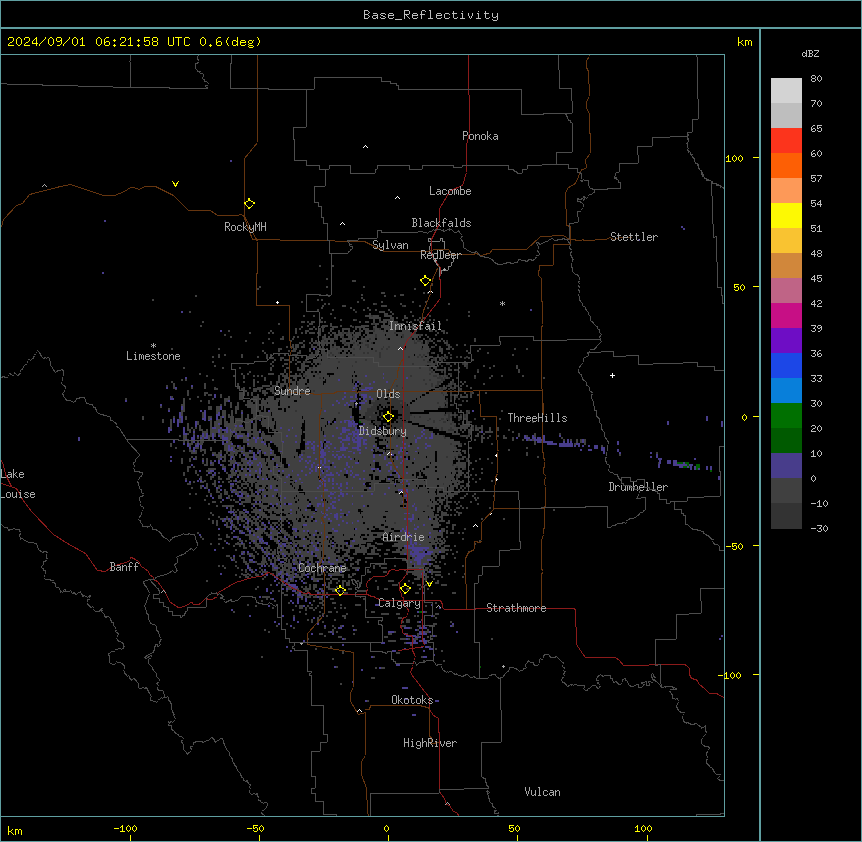Click the RedDeer city label
Viewport: 862px width, 842px height.
tap(440, 255)
